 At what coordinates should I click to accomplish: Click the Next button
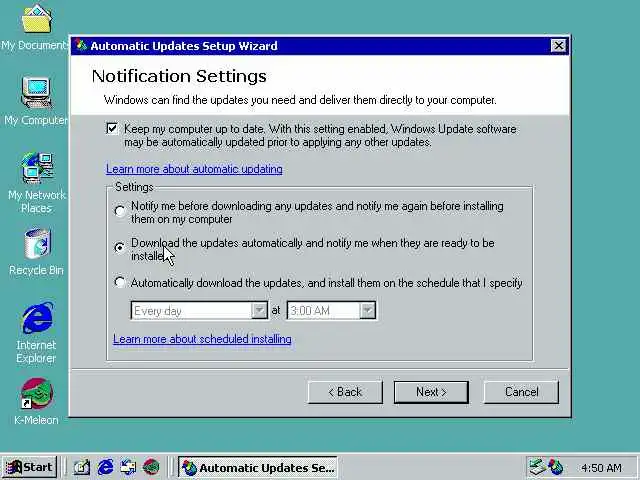[431, 392]
